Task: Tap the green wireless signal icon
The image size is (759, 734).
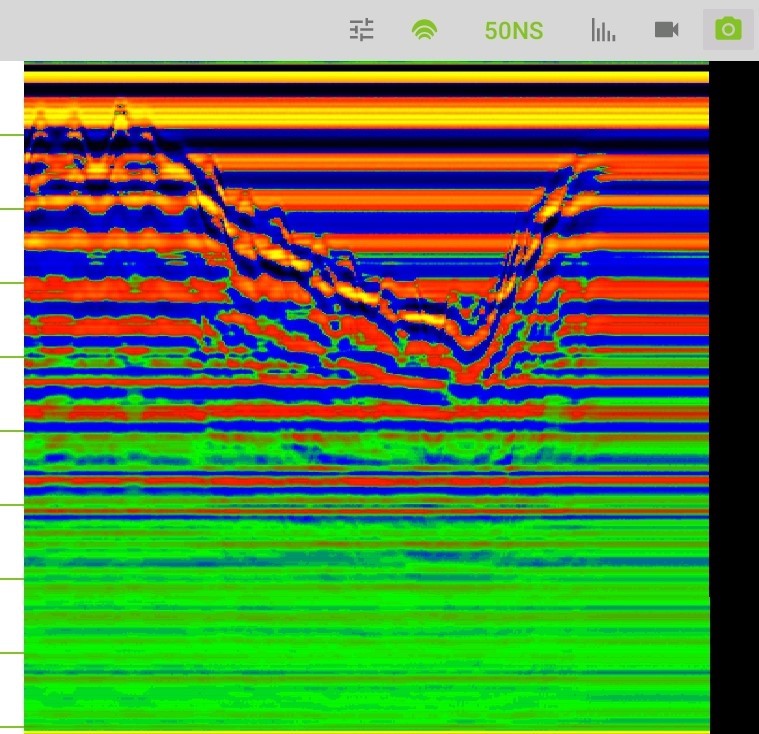Action: pos(425,30)
